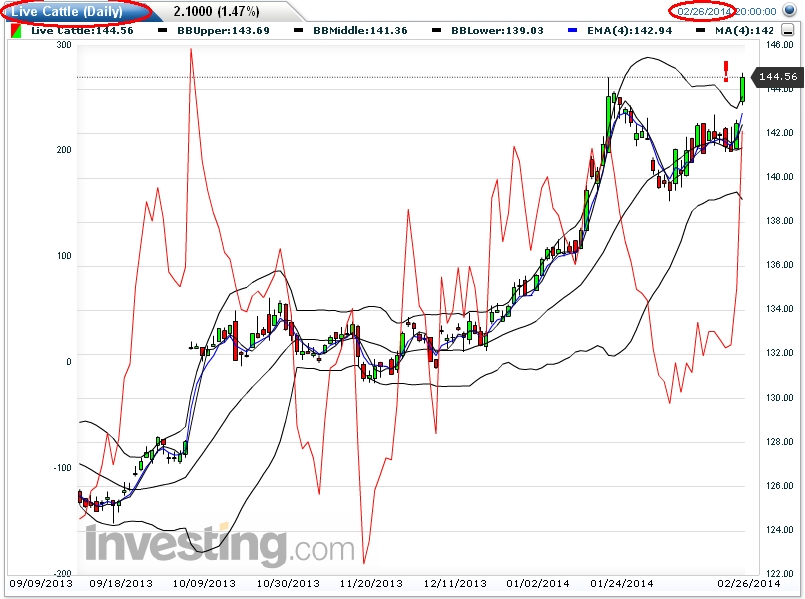This screenshot has width=805, height=599.
Task: Click the latest green candlestick at 144.56
Action: tap(742, 89)
